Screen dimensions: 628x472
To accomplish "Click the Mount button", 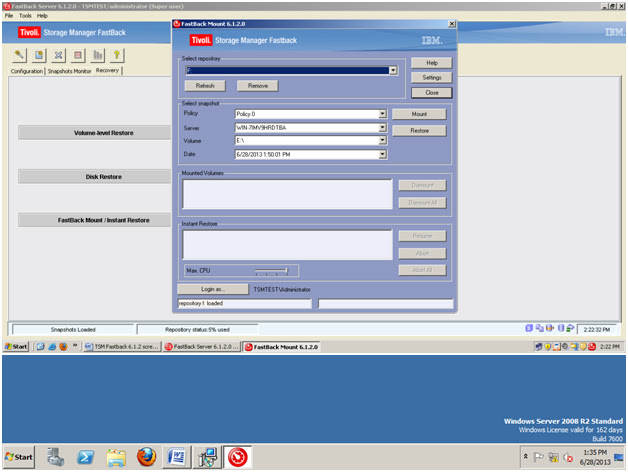I will coord(419,114).
